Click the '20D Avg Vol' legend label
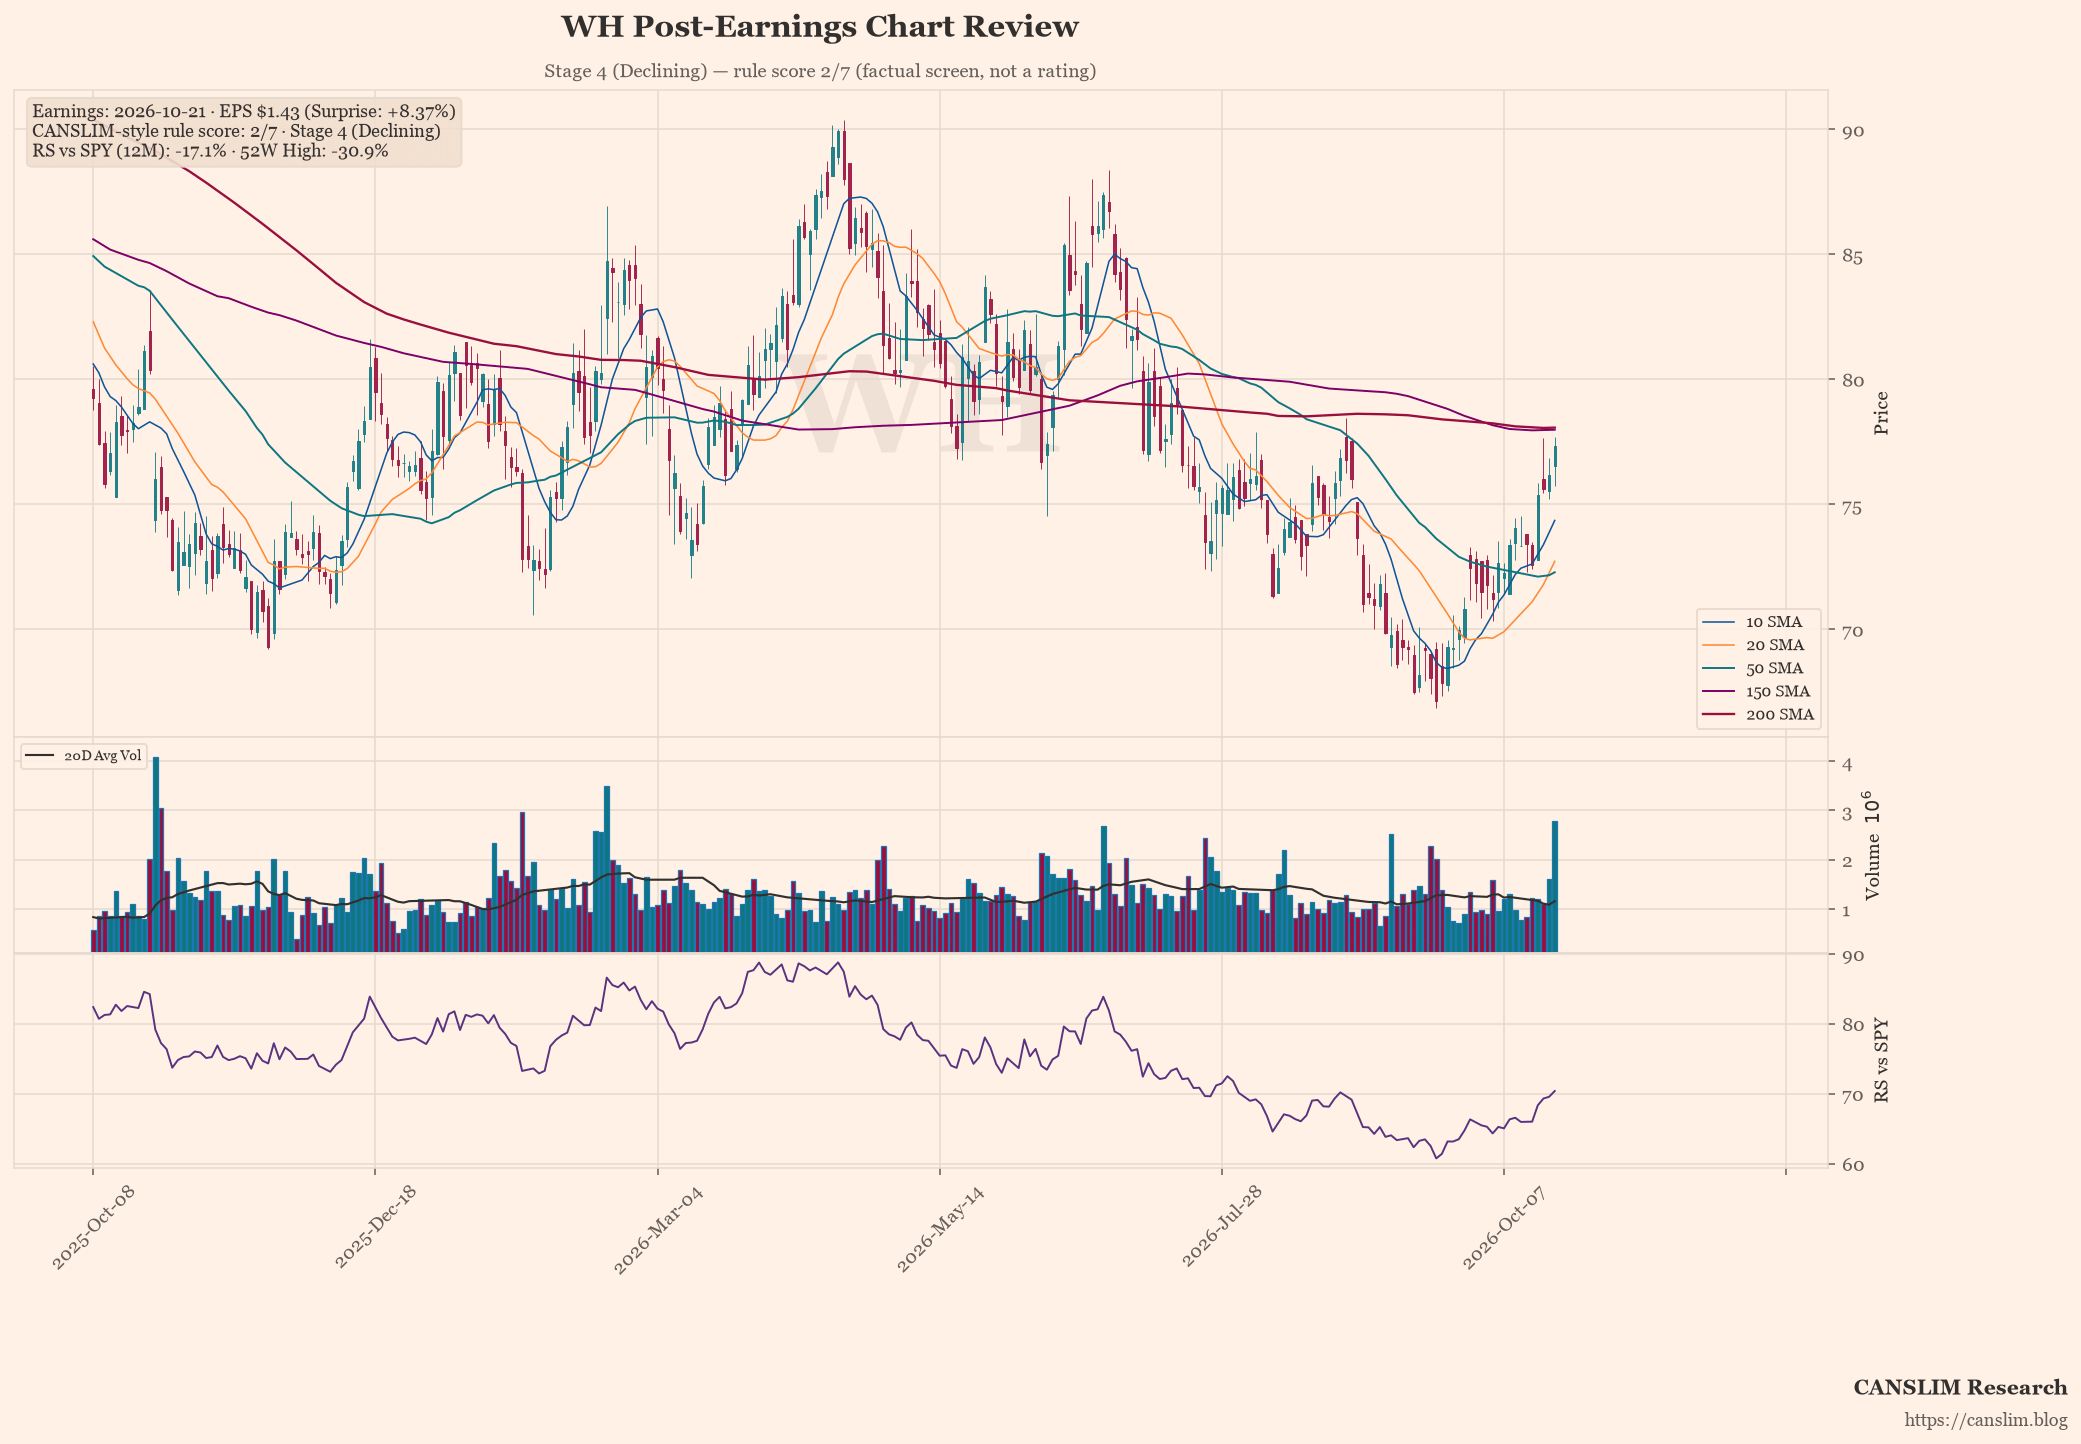 click(x=103, y=755)
